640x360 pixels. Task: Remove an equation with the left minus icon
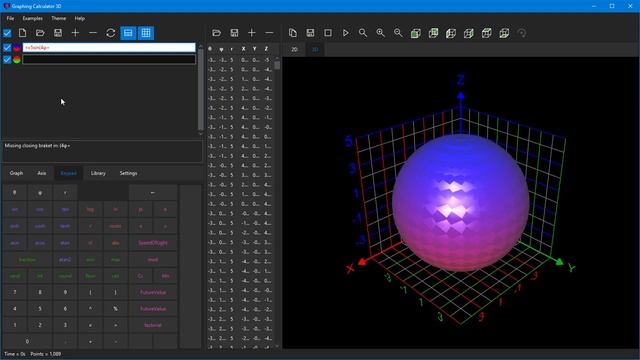[93, 33]
